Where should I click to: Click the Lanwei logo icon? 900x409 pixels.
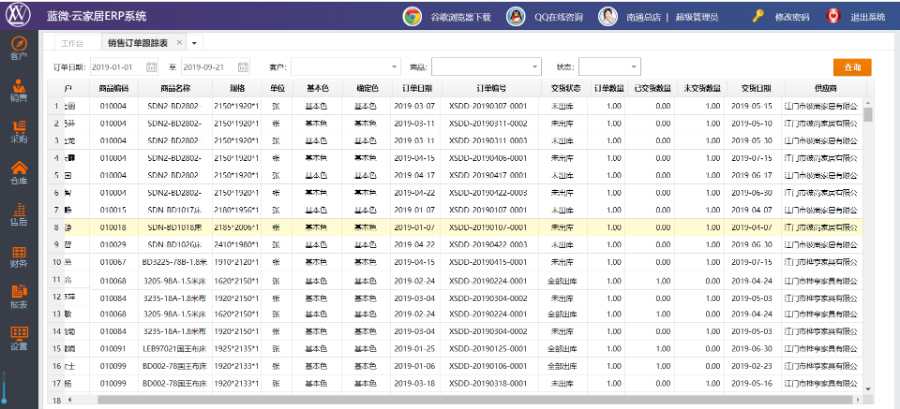[18, 15]
